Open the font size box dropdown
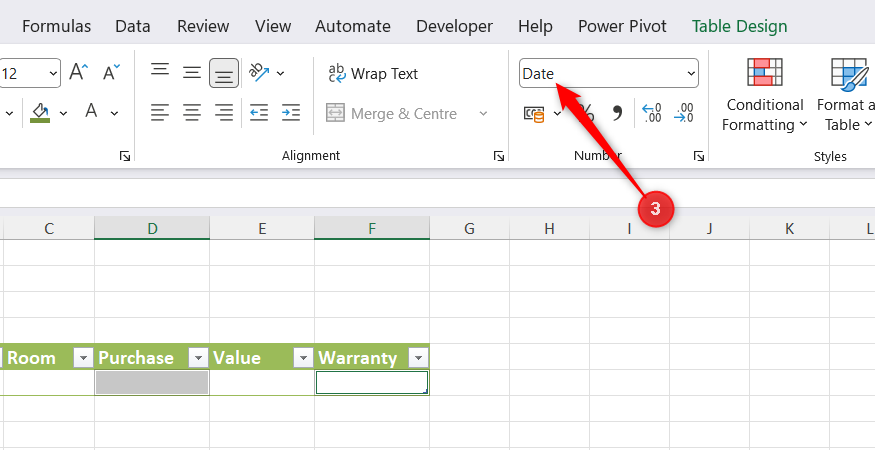The width and height of the screenshot is (875, 450). tap(54, 73)
